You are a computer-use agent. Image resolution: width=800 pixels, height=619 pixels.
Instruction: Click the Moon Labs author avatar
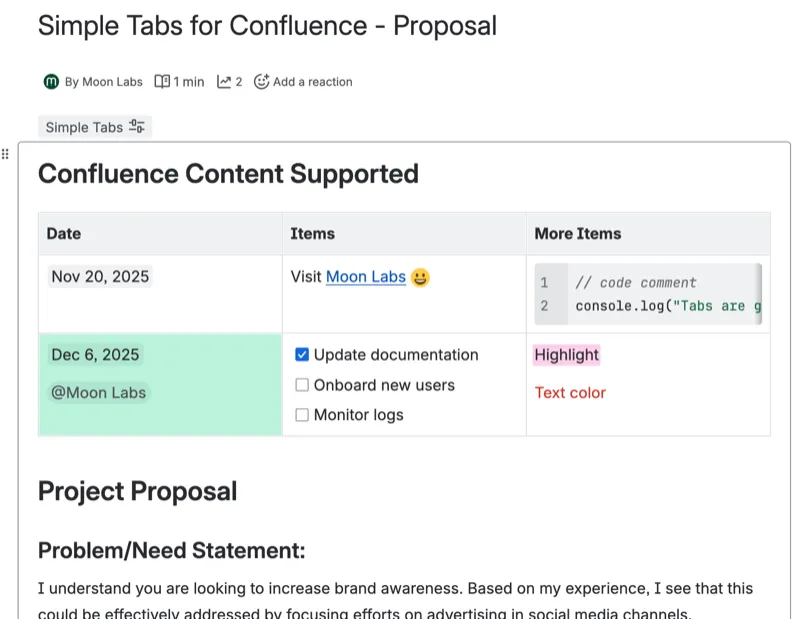coord(51,82)
